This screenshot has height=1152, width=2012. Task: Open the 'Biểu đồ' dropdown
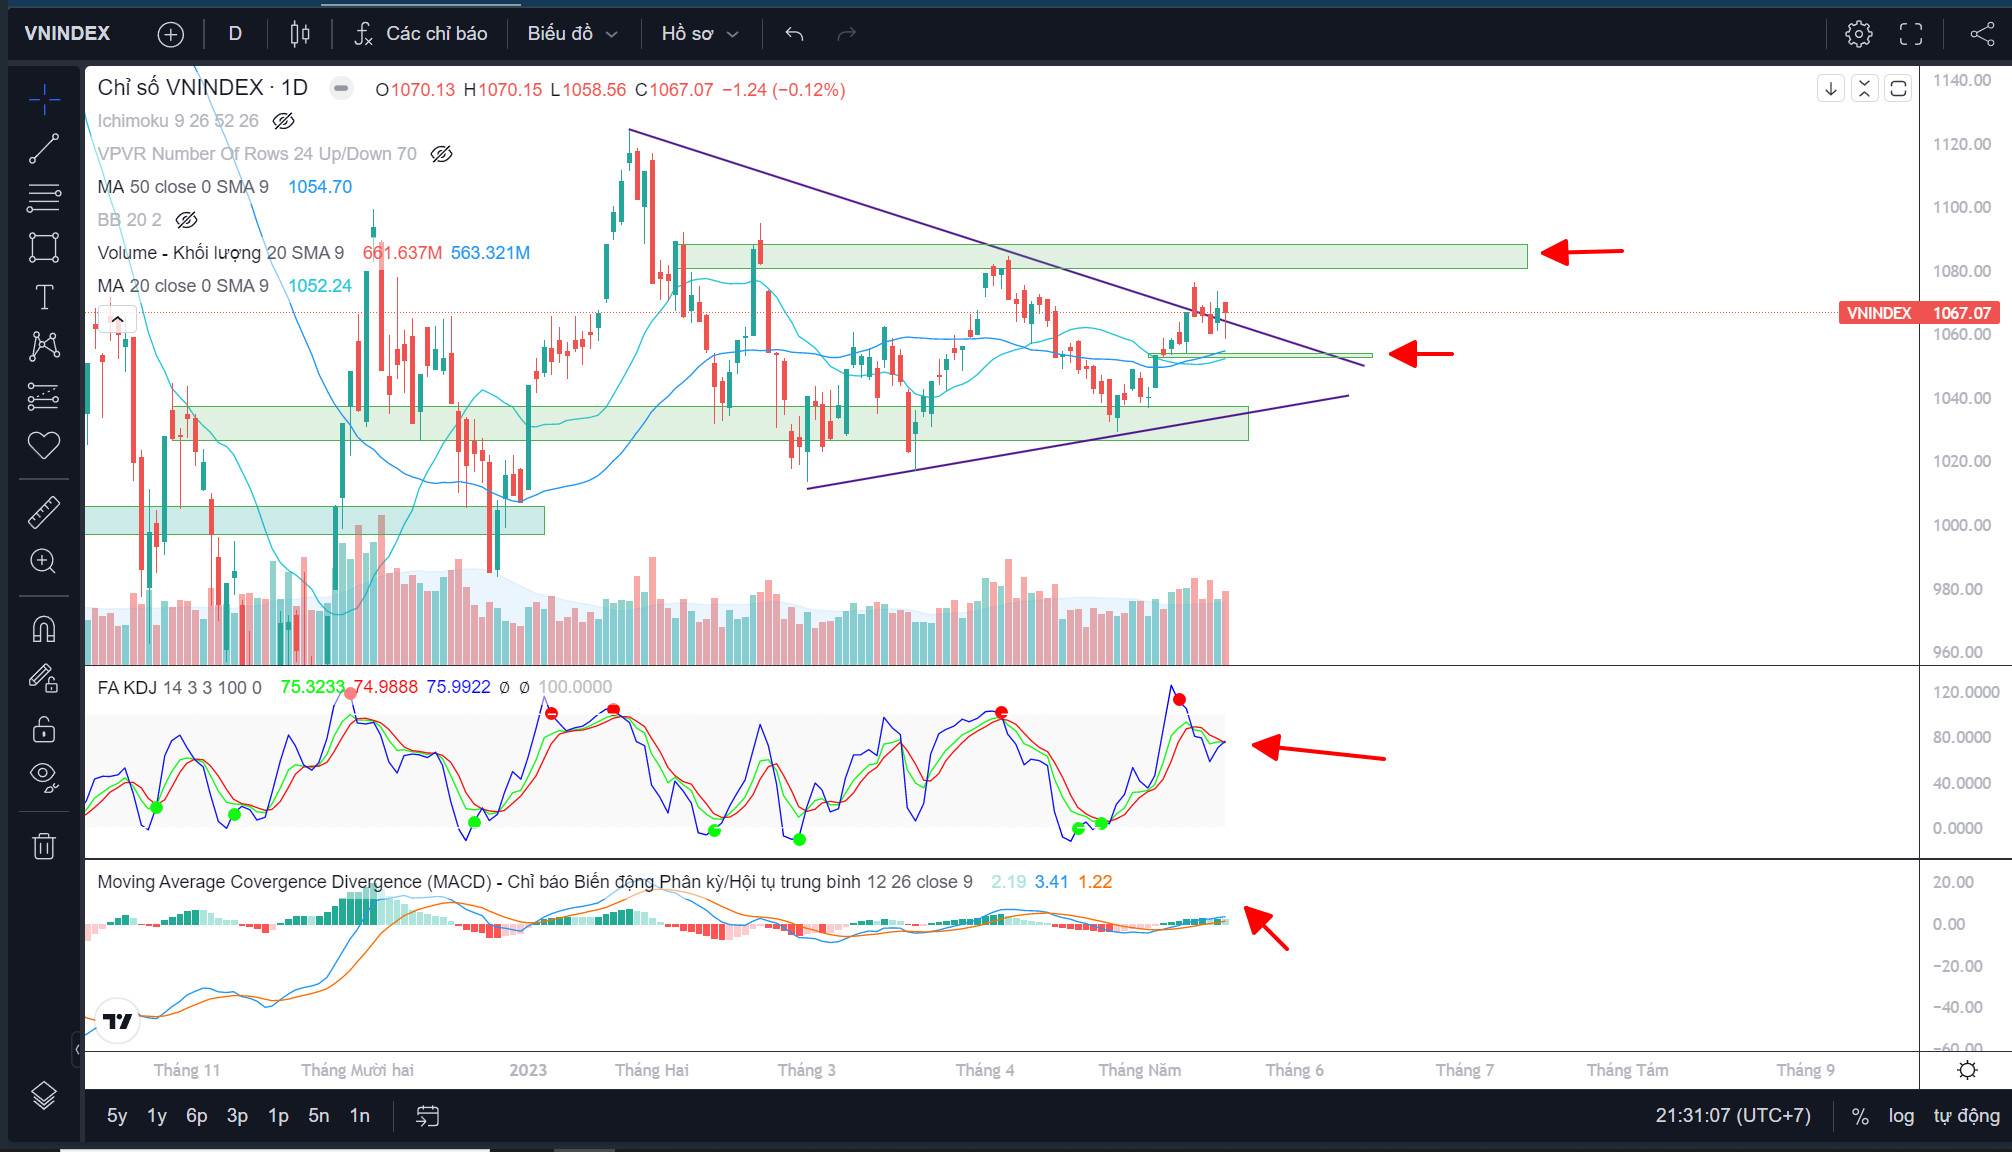pyautogui.click(x=572, y=34)
